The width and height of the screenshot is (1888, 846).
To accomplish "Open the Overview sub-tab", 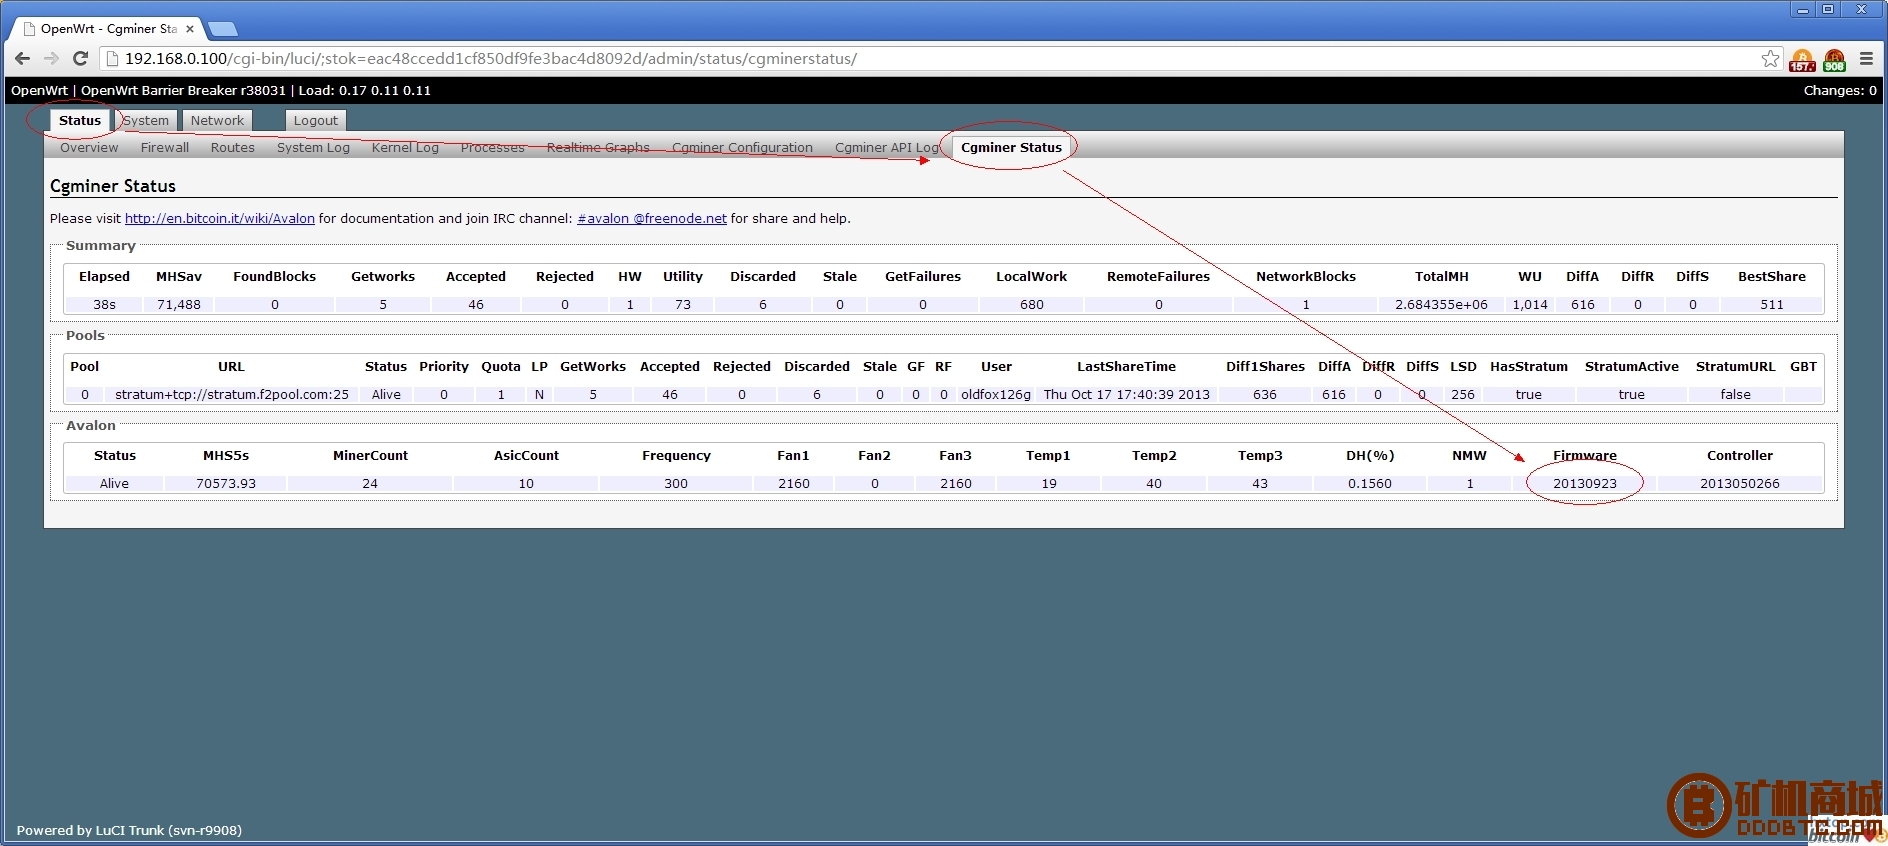I will coord(89,147).
